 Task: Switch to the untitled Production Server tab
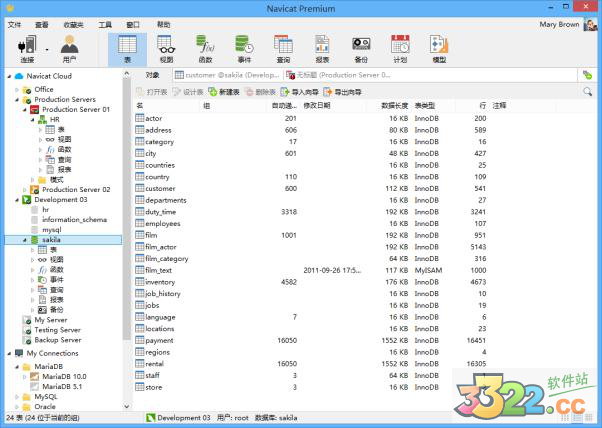(x=339, y=75)
